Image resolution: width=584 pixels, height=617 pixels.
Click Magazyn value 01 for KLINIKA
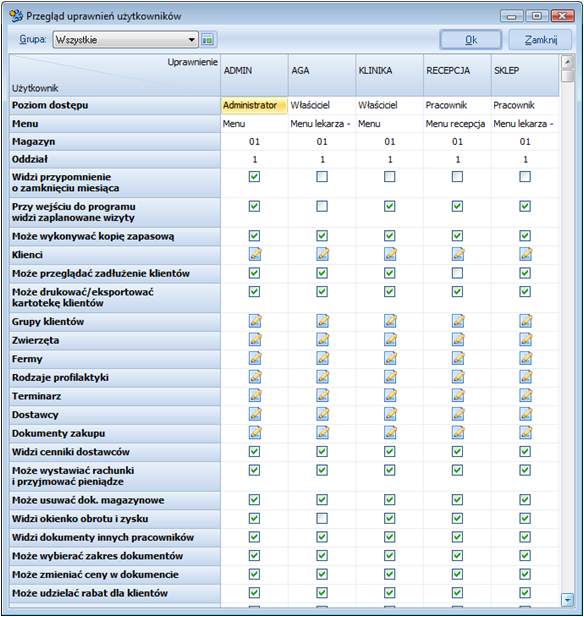(390, 141)
